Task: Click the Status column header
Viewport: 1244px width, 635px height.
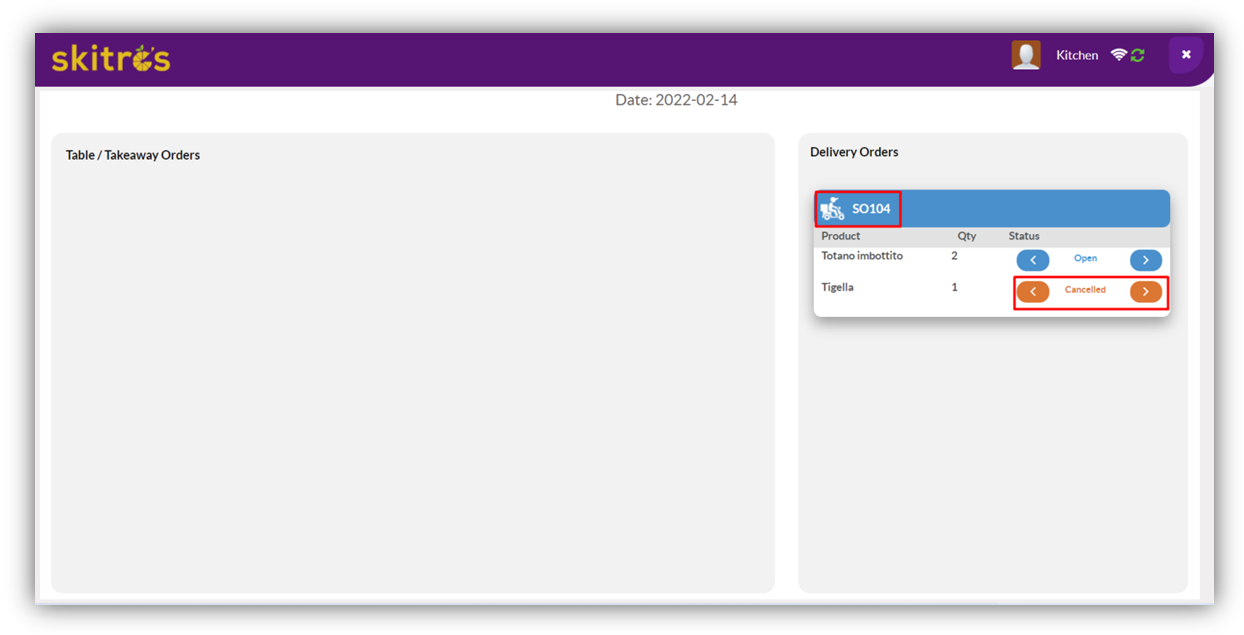Action: pyautogui.click(x=1024, y=236)
